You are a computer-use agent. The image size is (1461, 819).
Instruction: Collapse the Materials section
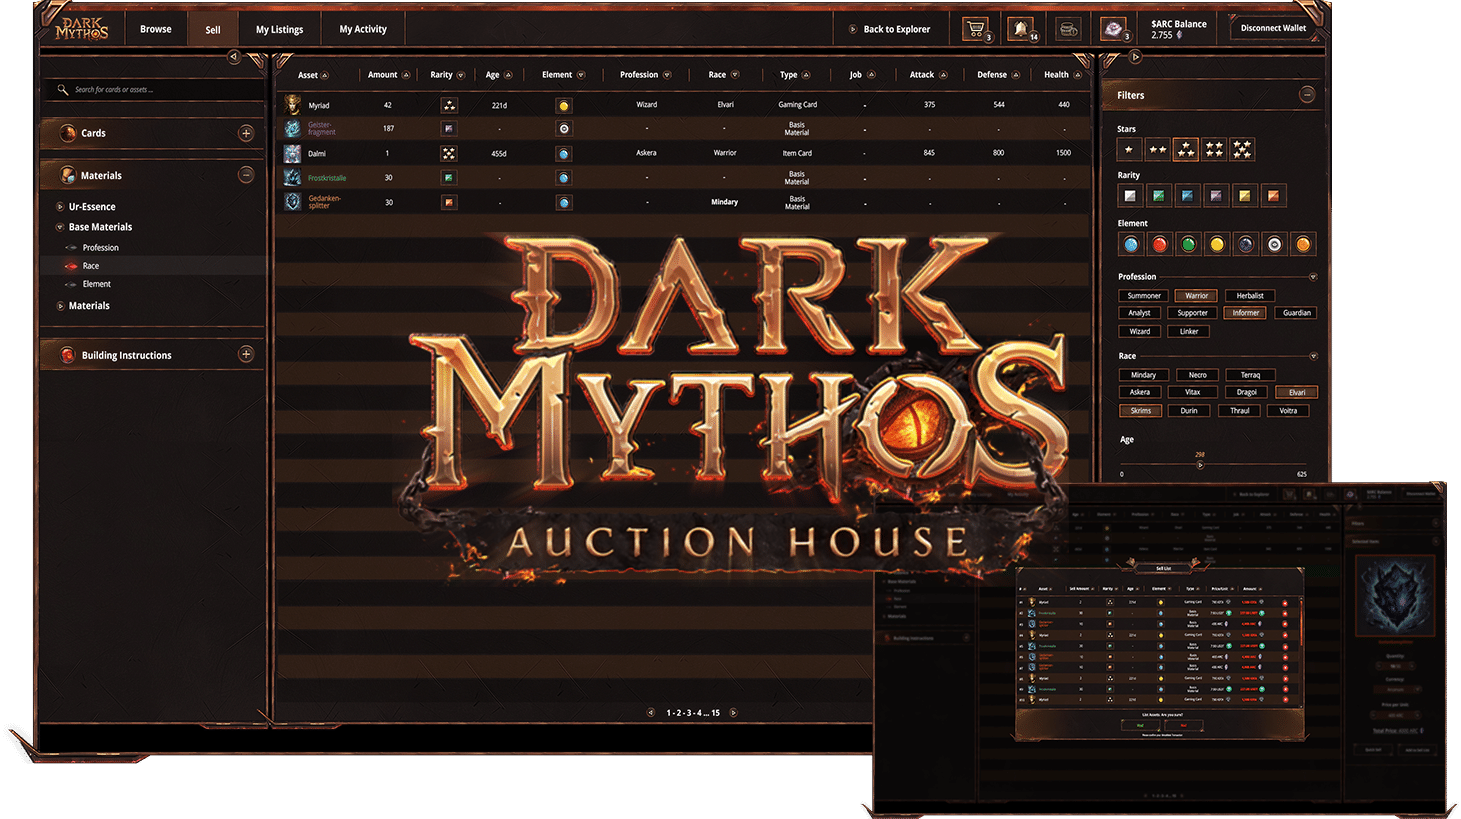[246, 175]
